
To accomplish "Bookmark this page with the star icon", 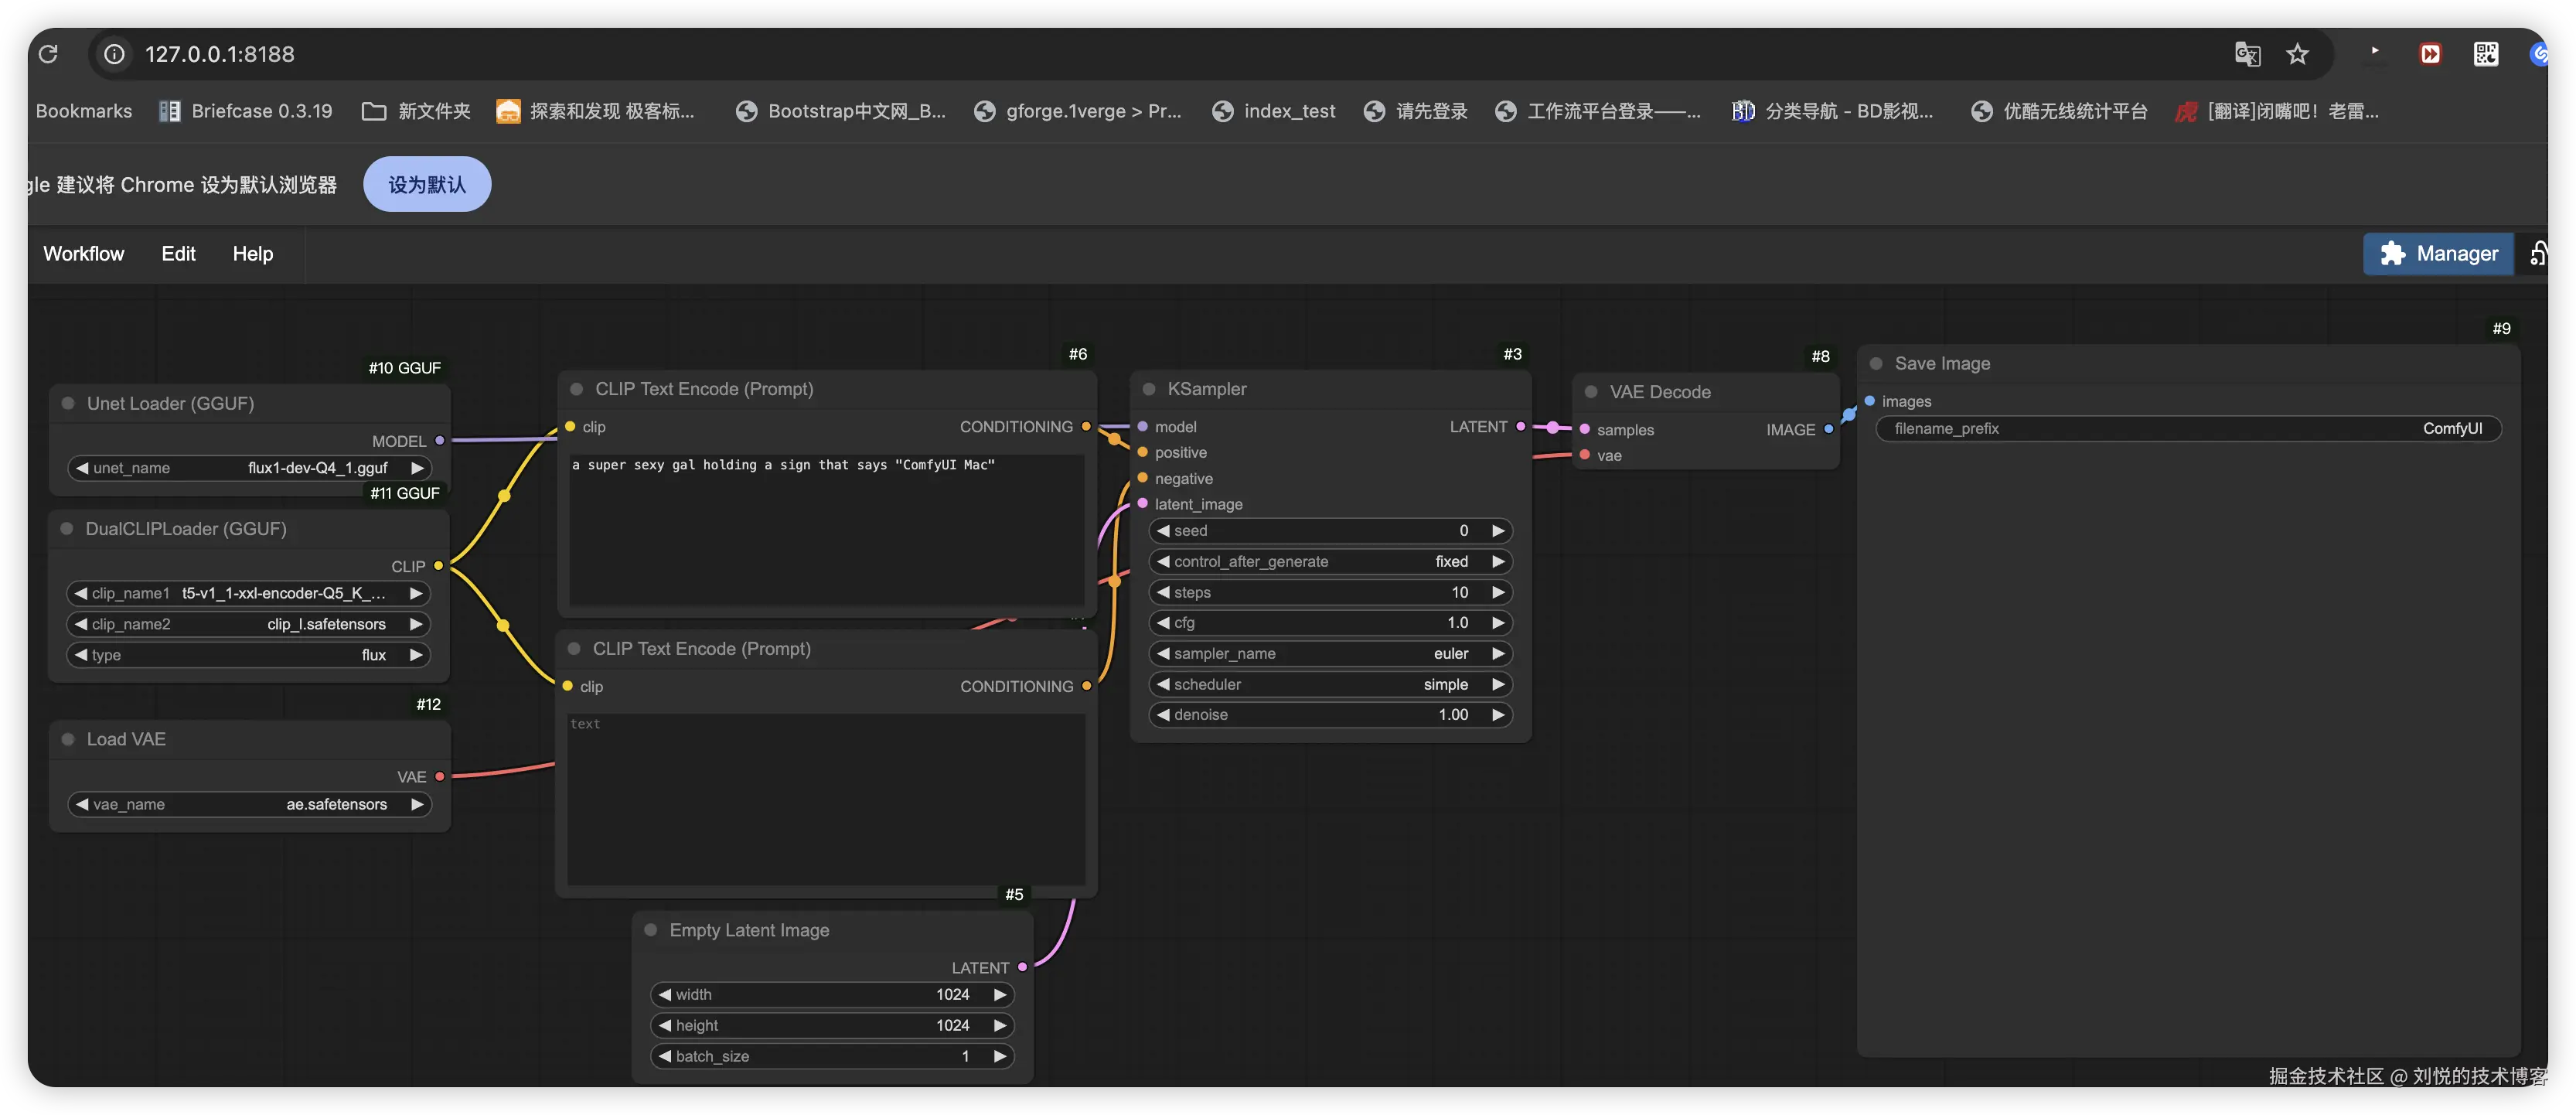I will pyautogui.click(x=2297, y=54).
